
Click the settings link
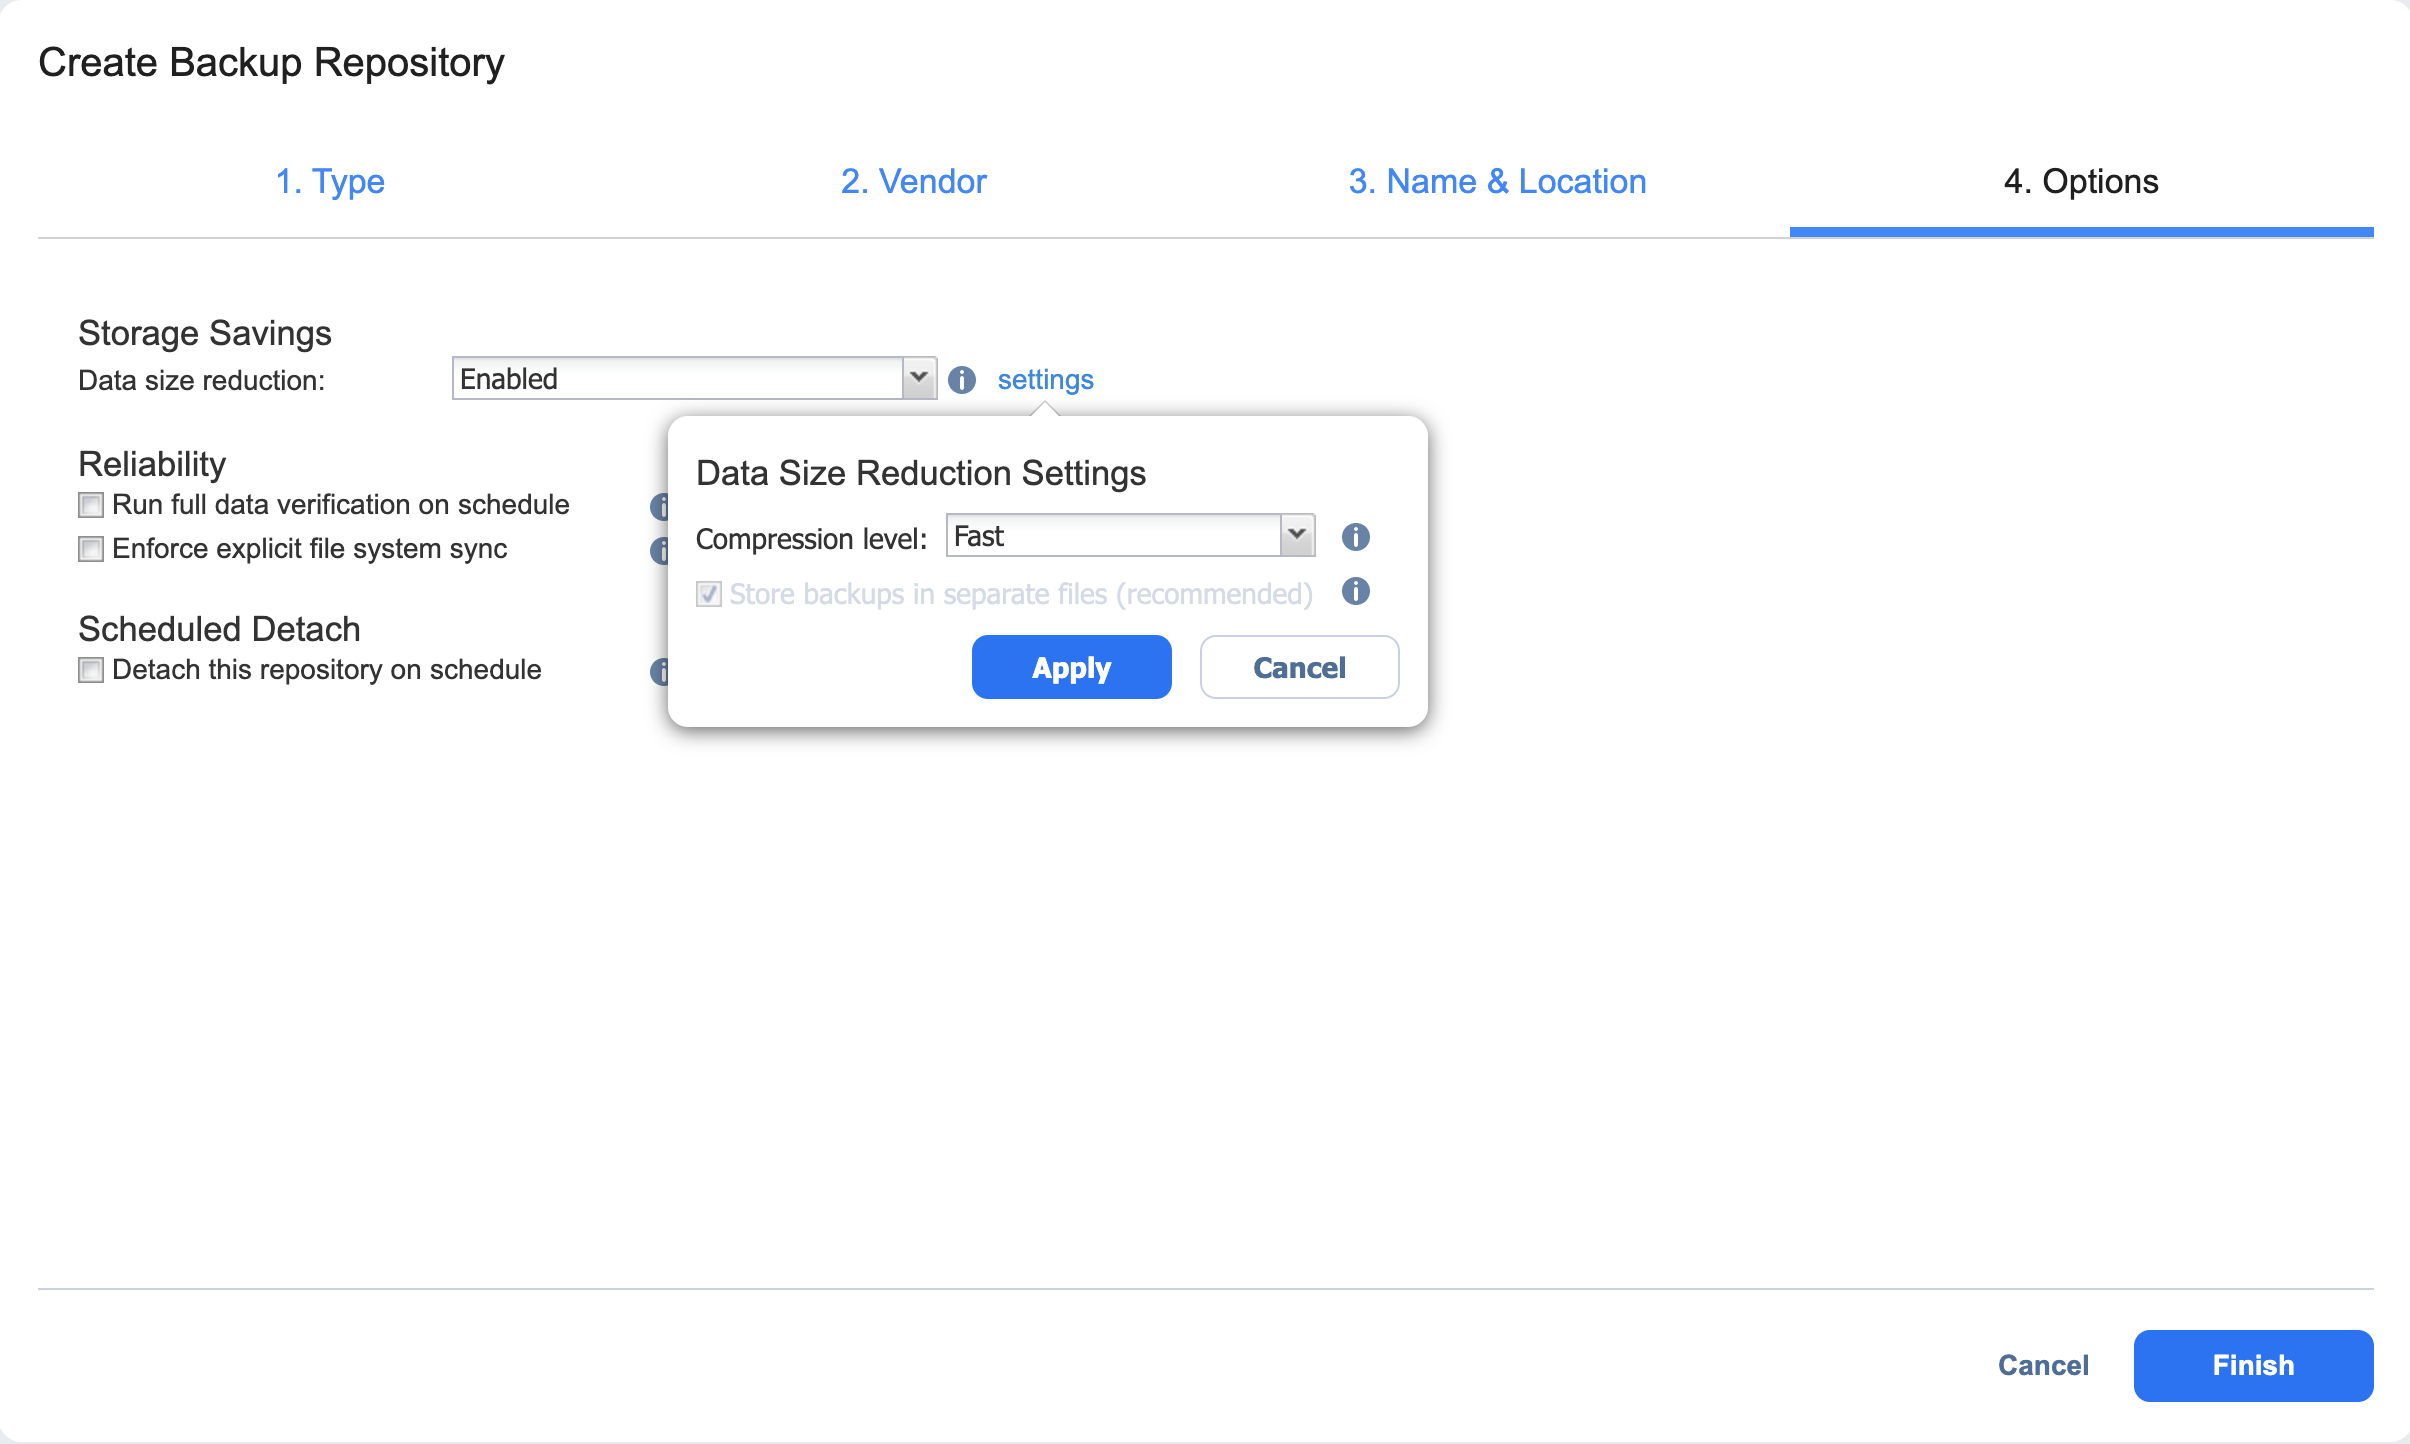pyautogui.click(x=1045, y=380)
